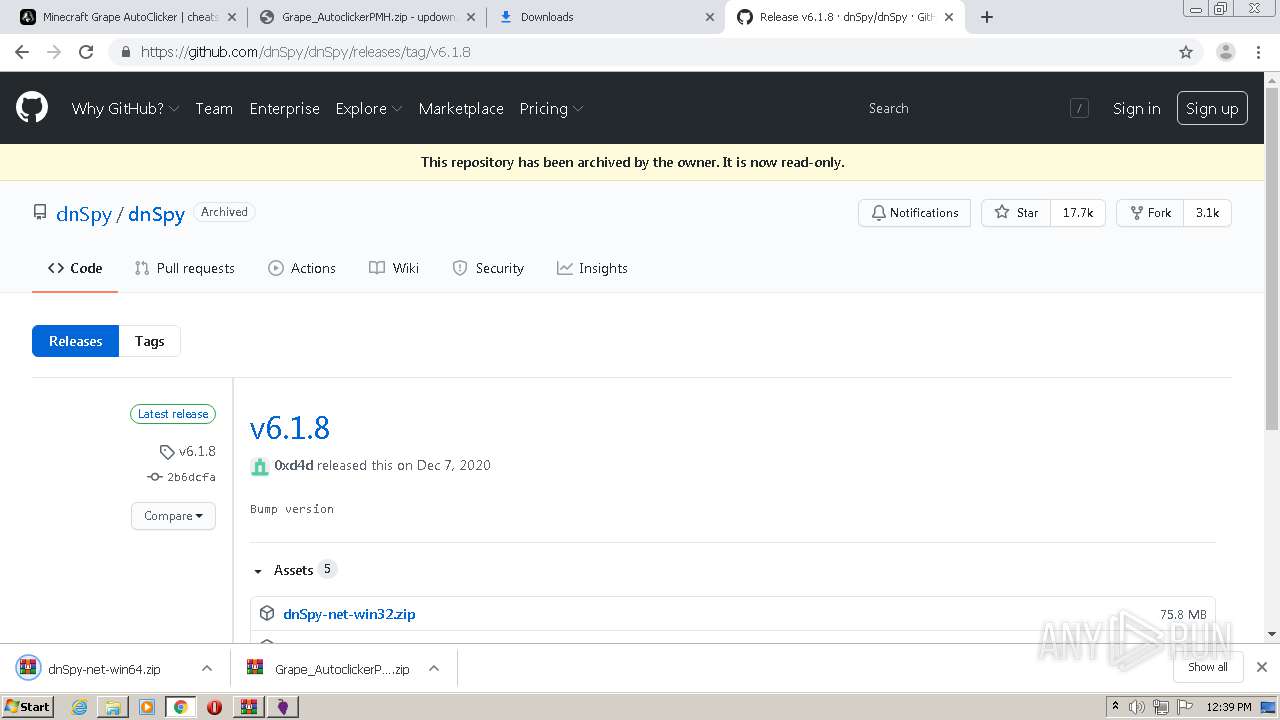Open options chevron for Grape_Autoclicker download
1280x720 pixels.
(x=434, y=668)
